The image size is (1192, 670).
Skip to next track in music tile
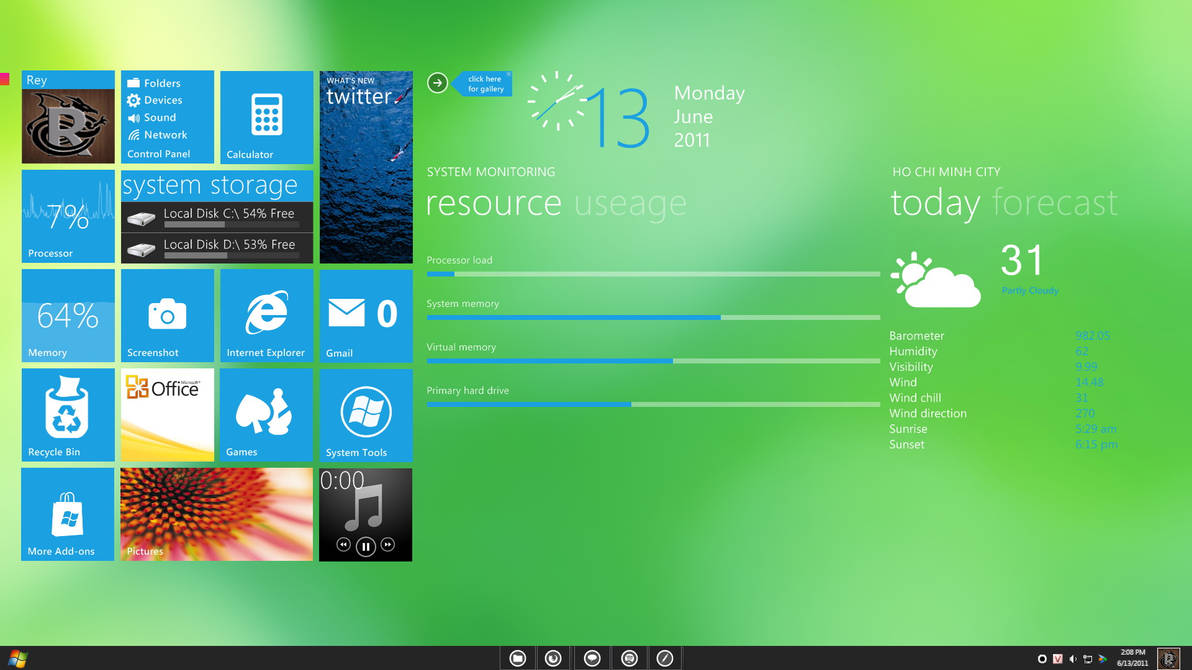coord(388,545)
